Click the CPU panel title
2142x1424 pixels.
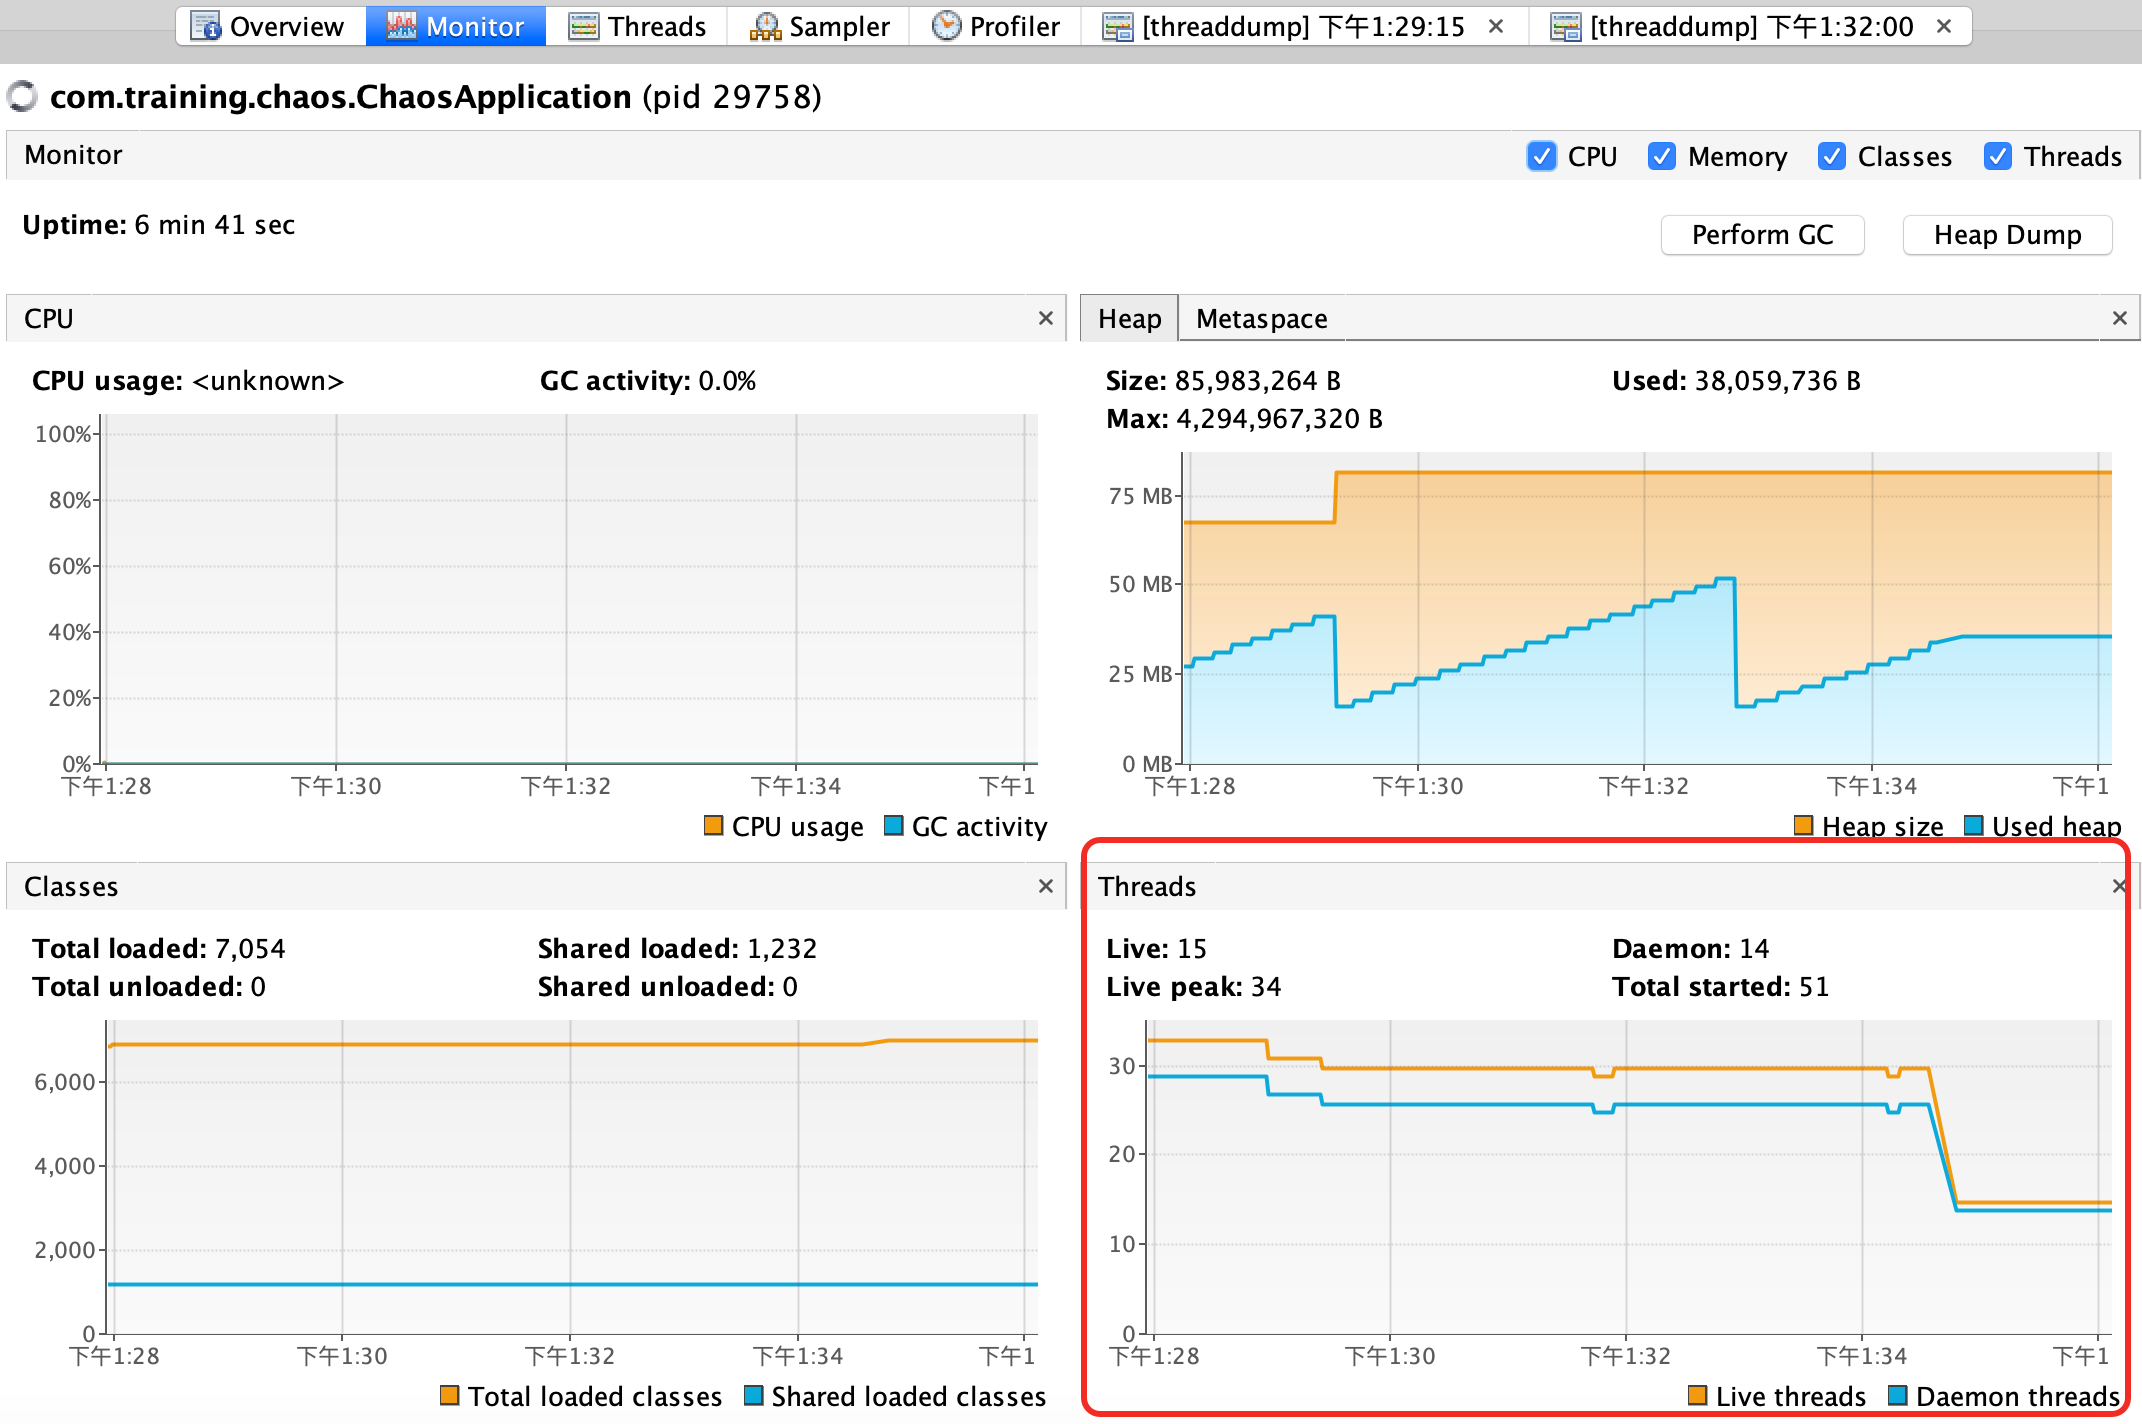pos(49,319)
